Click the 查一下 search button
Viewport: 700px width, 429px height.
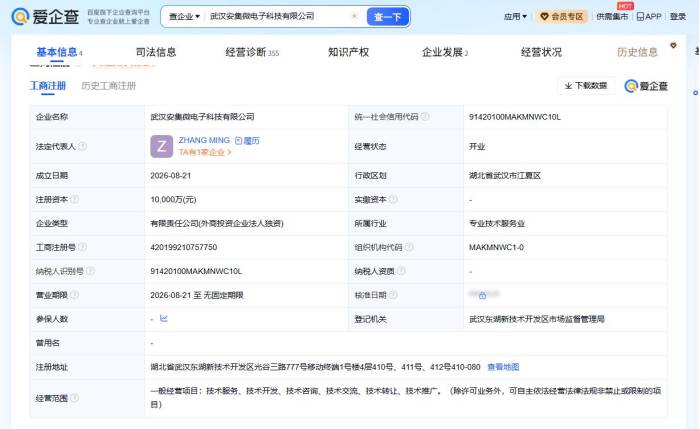[388, 17]
